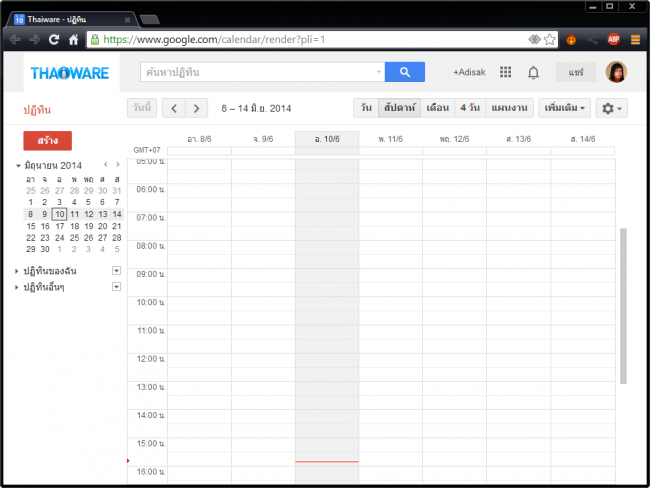Open a new browser tab

(150, 19)
